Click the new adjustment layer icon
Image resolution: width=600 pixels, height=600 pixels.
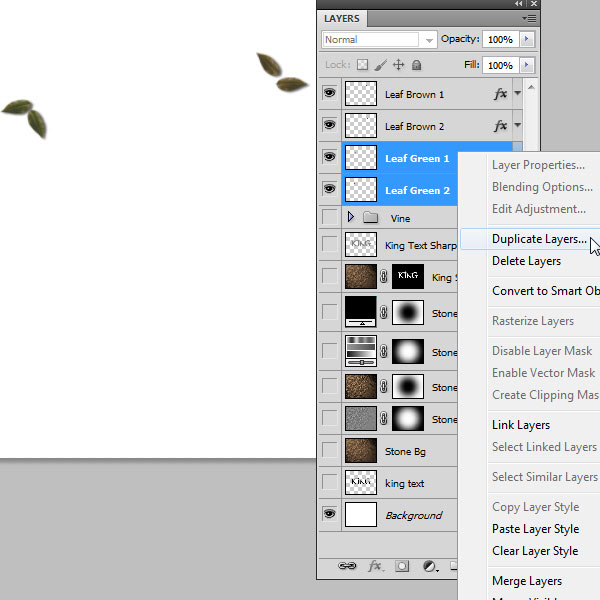point(430,566)
